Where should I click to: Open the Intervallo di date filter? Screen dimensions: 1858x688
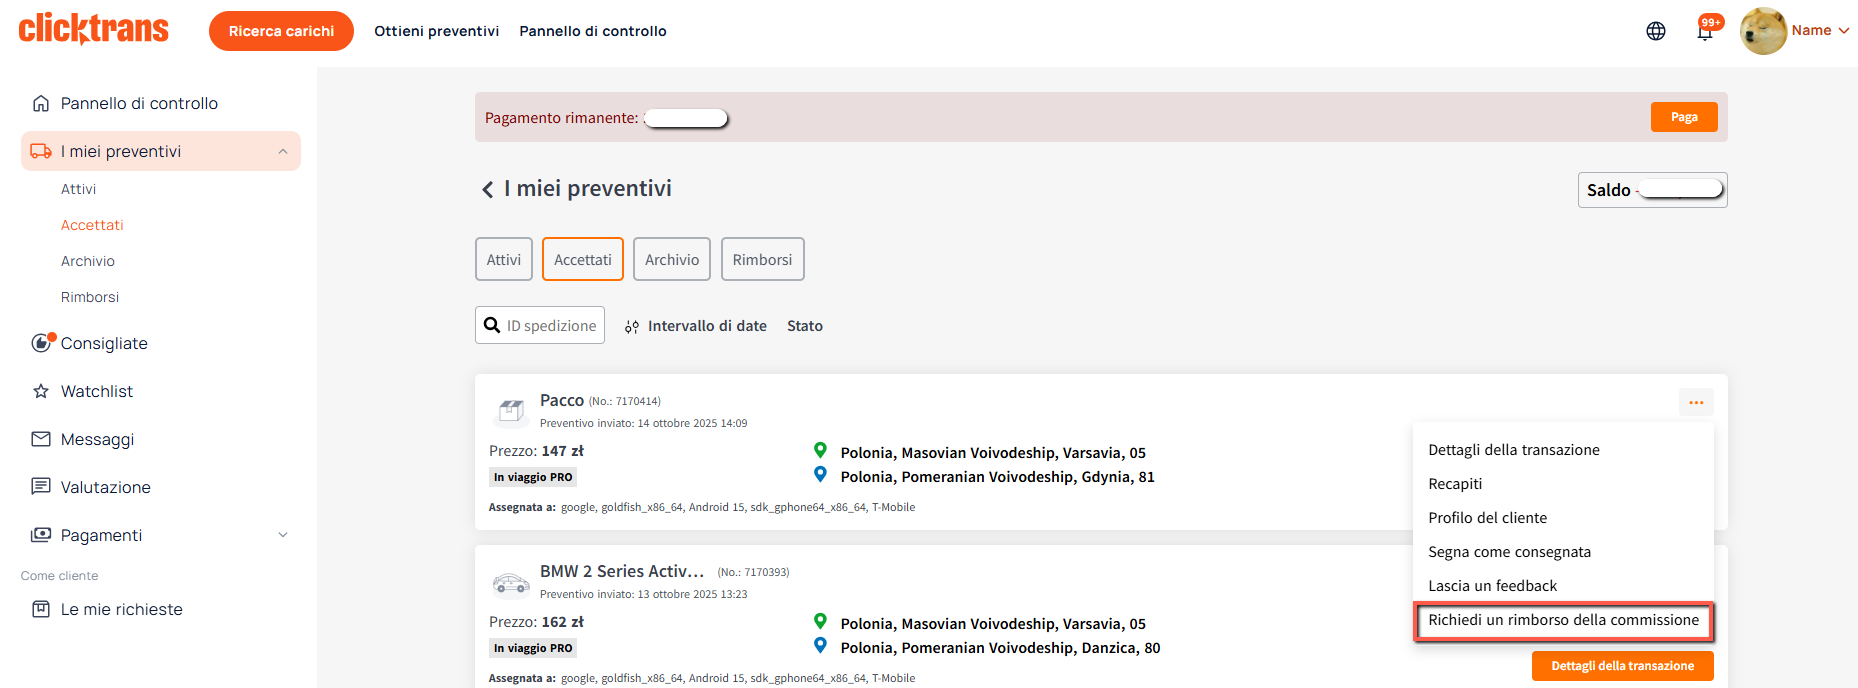(696, 326)
